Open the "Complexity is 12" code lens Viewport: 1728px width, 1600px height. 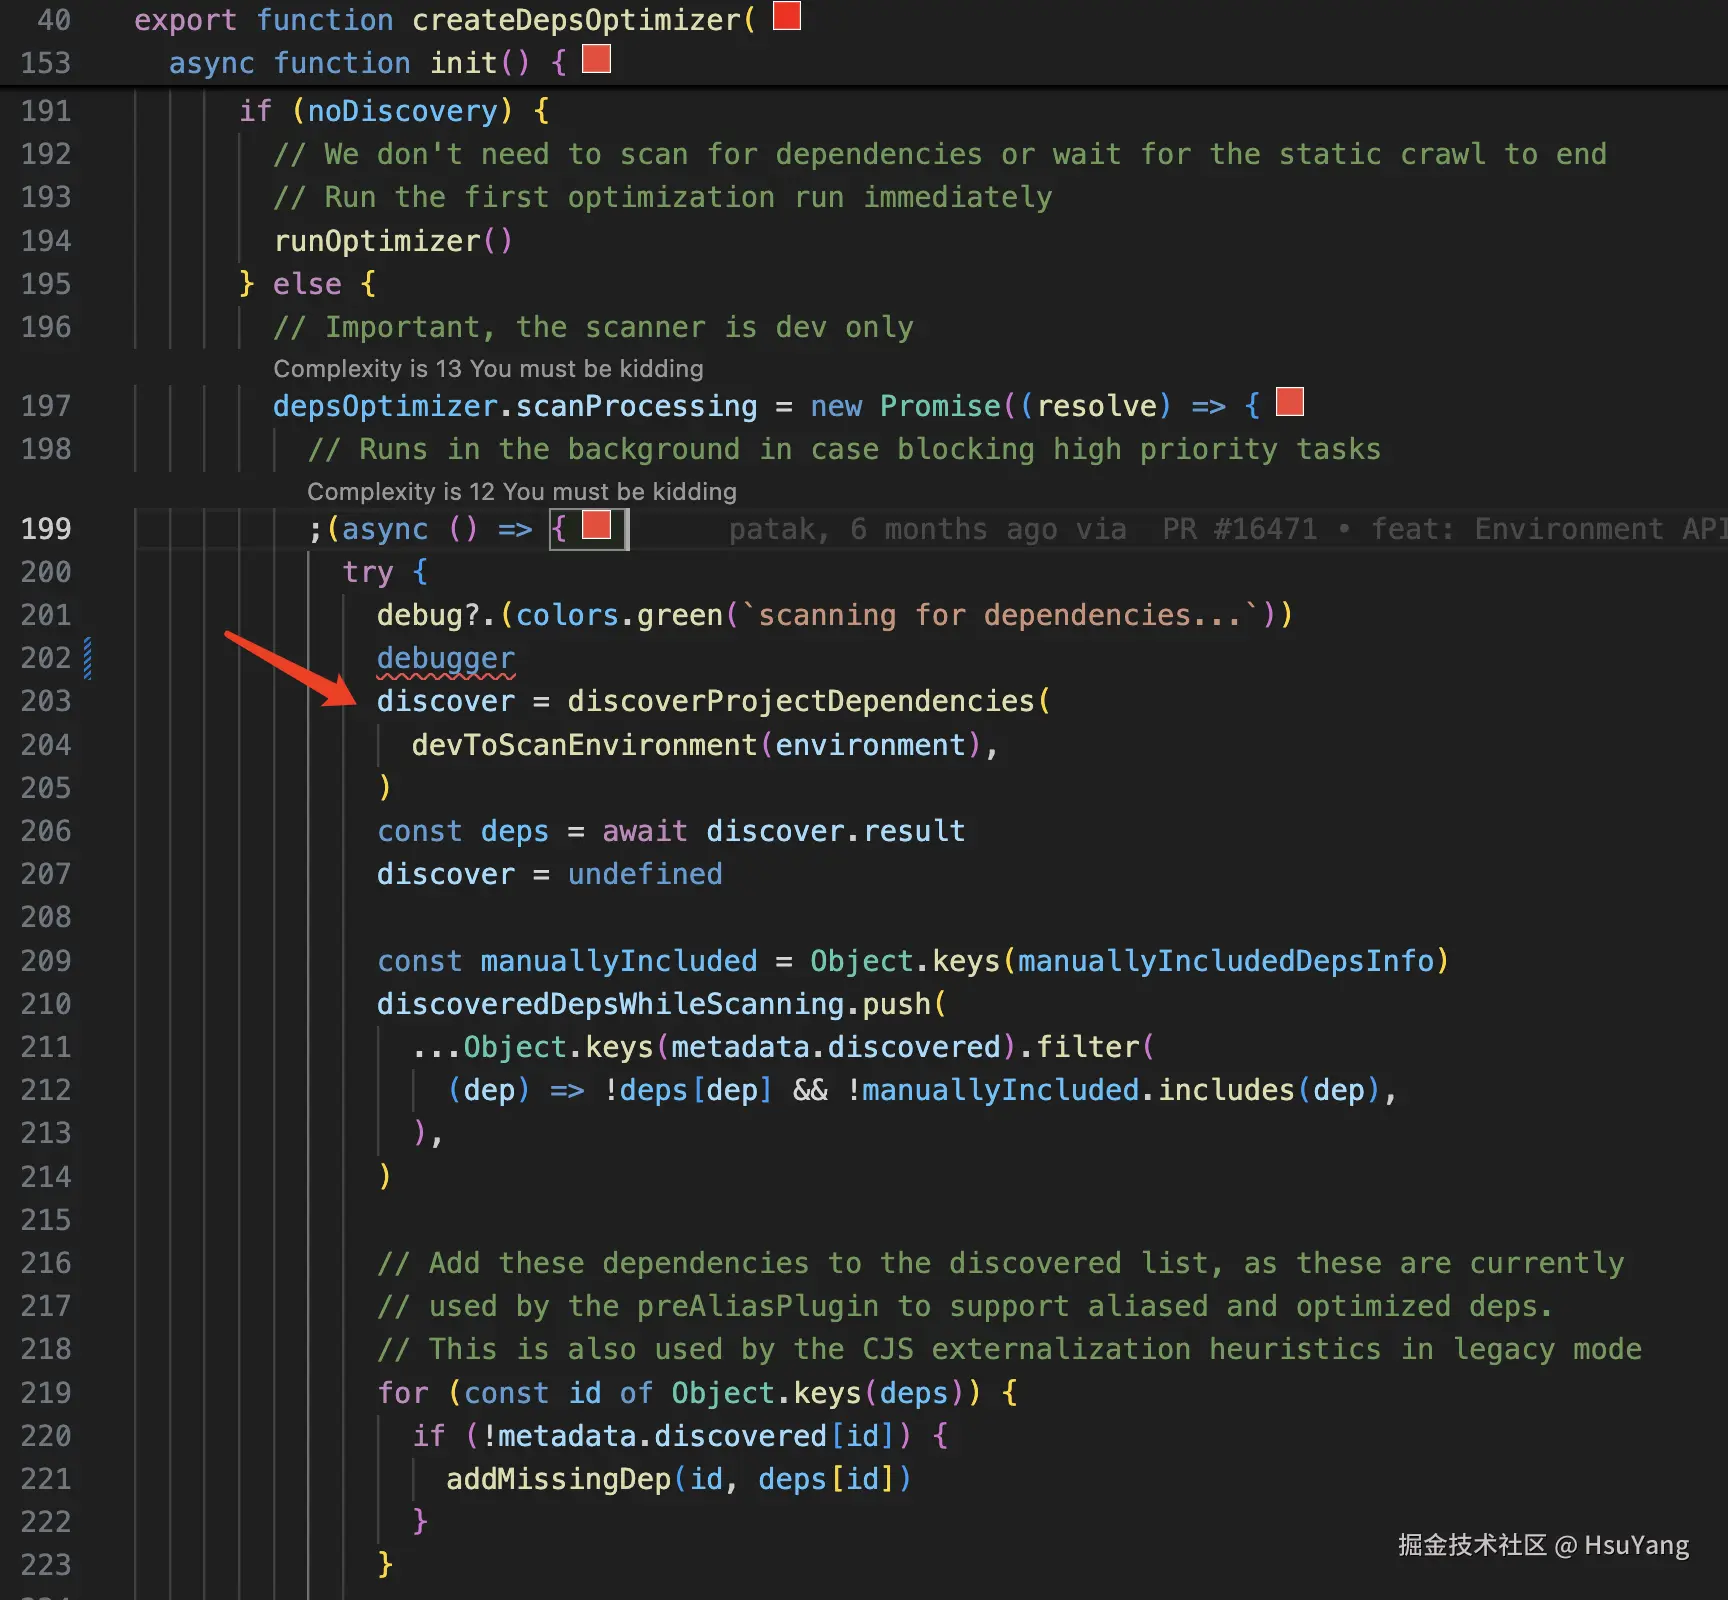(x=521, y=492)
